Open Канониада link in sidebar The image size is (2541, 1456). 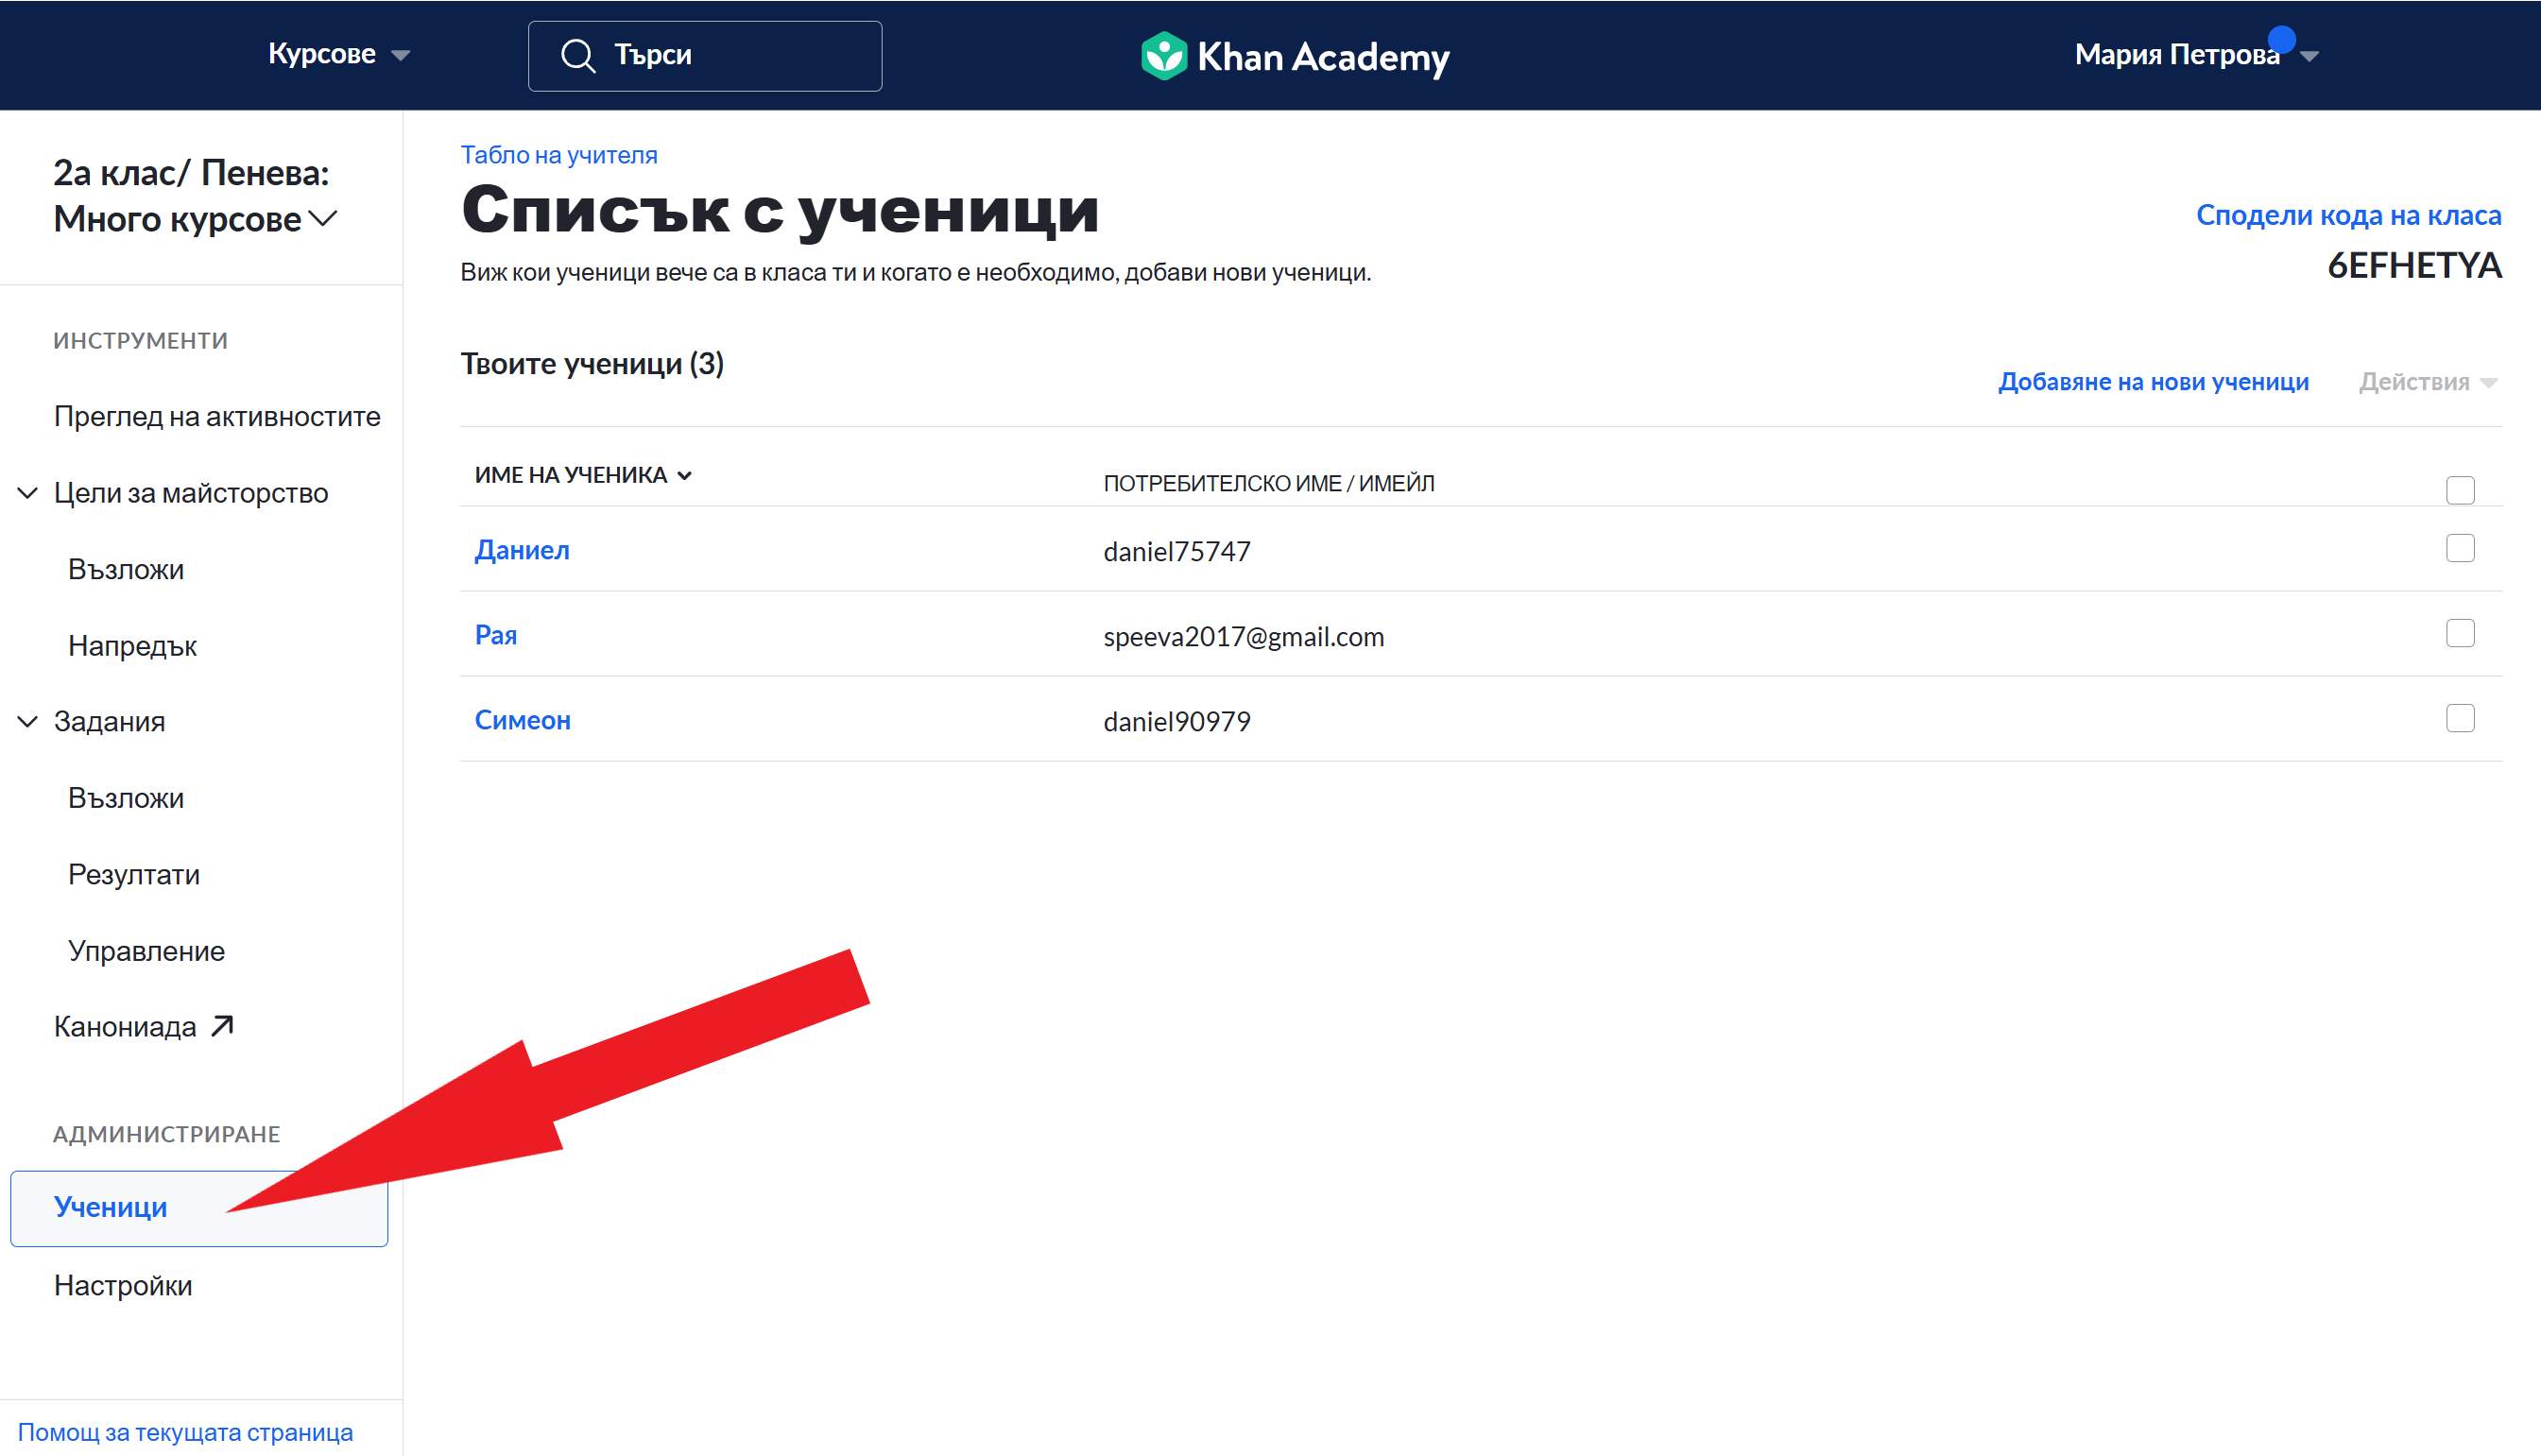point(125,1026)
